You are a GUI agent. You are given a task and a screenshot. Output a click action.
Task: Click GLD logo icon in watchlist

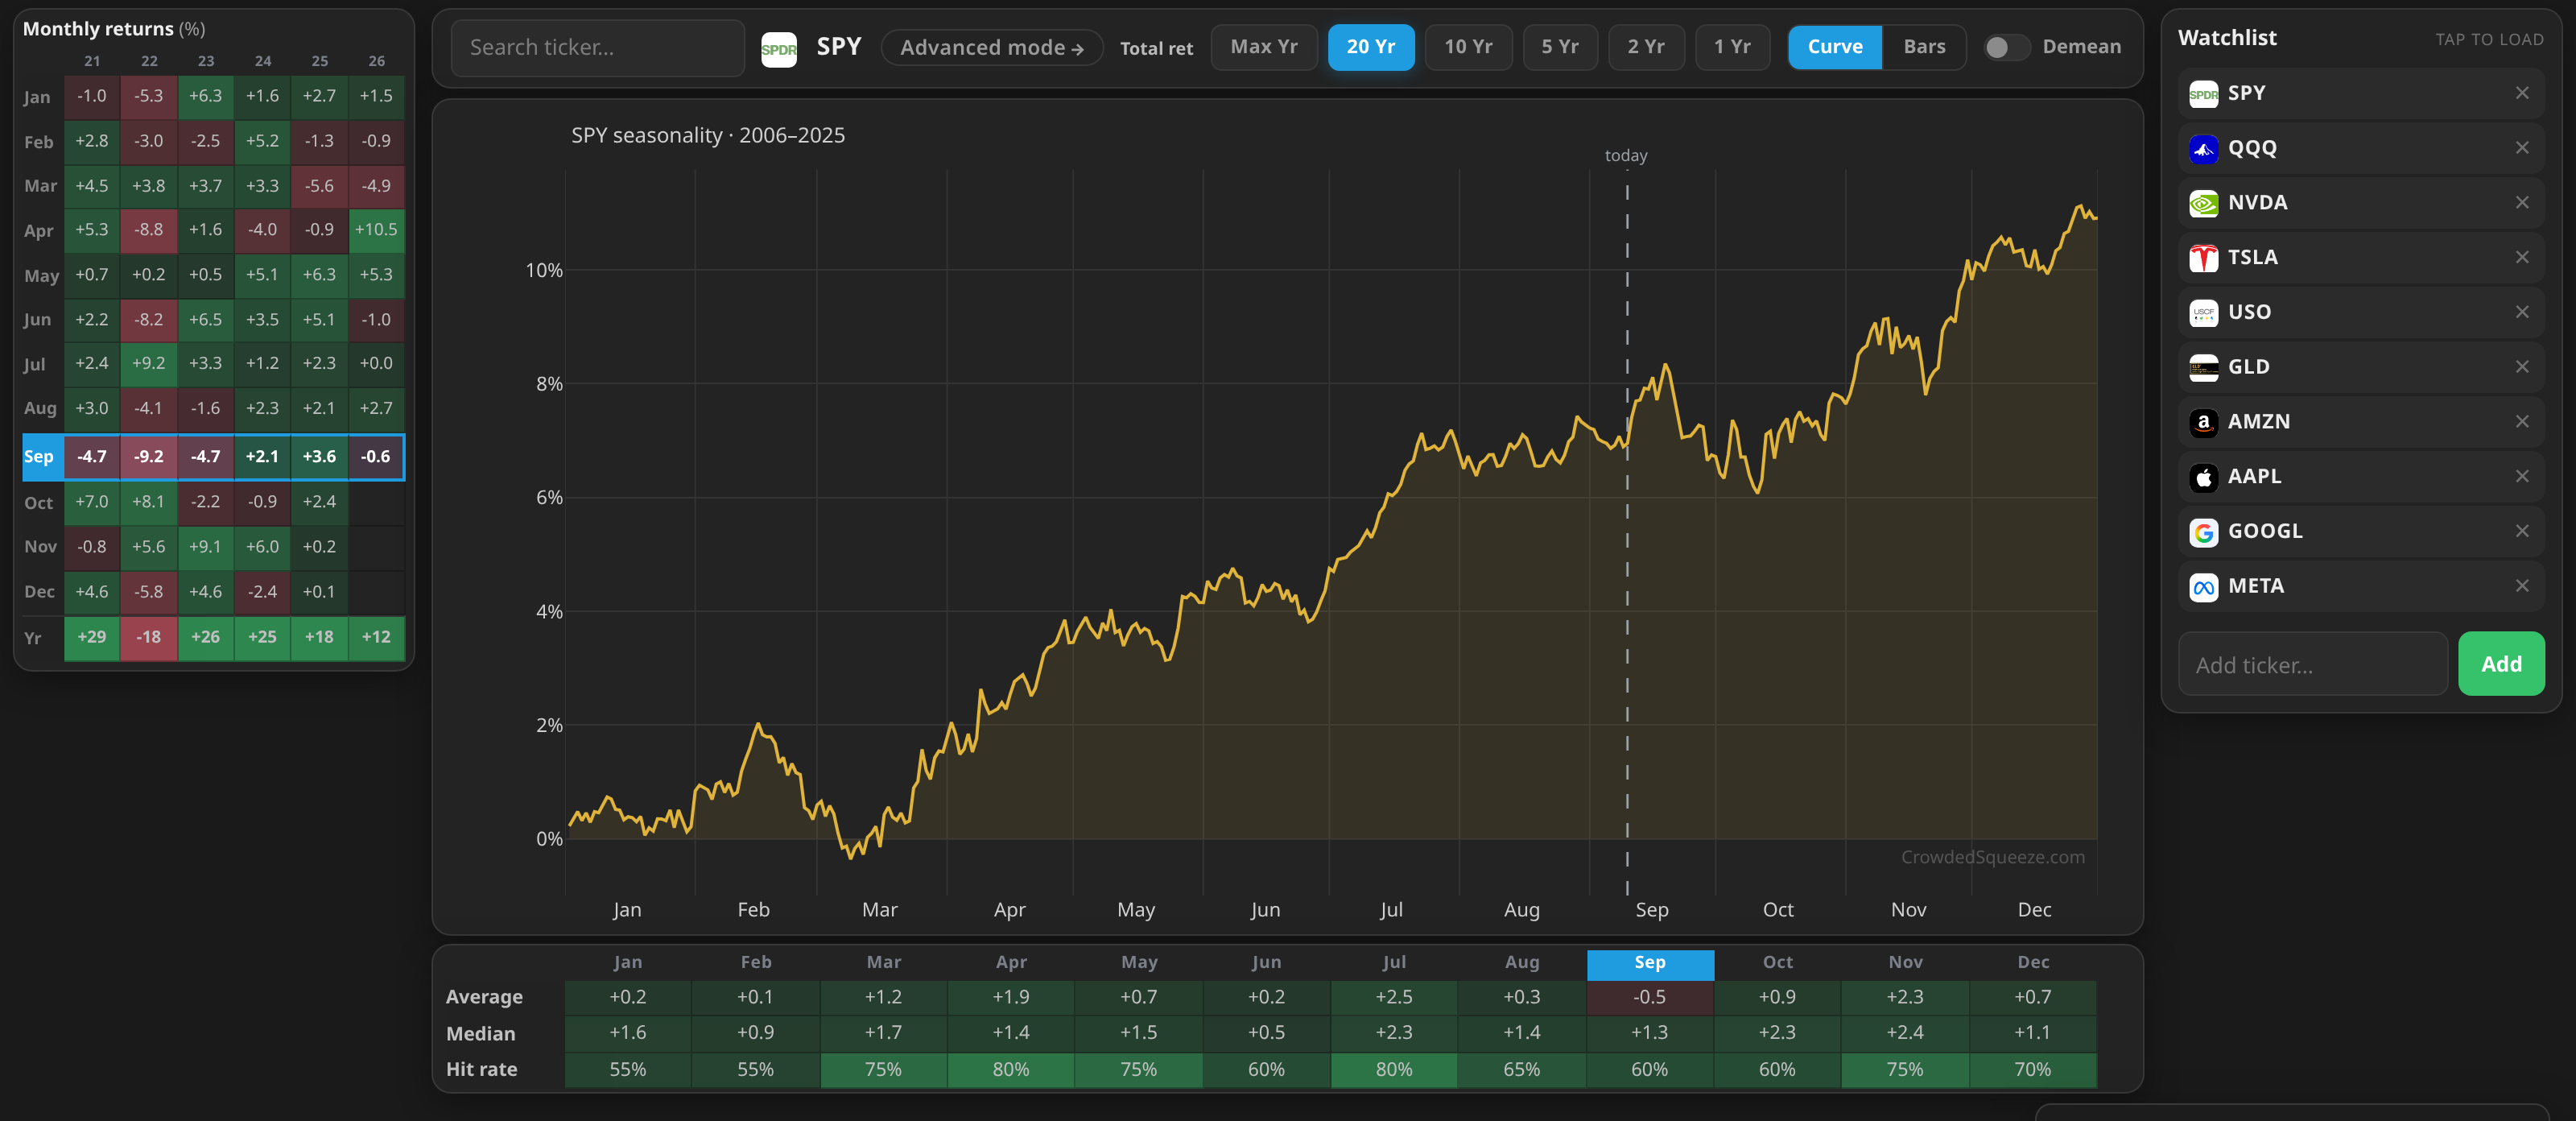coord(2203,368)
